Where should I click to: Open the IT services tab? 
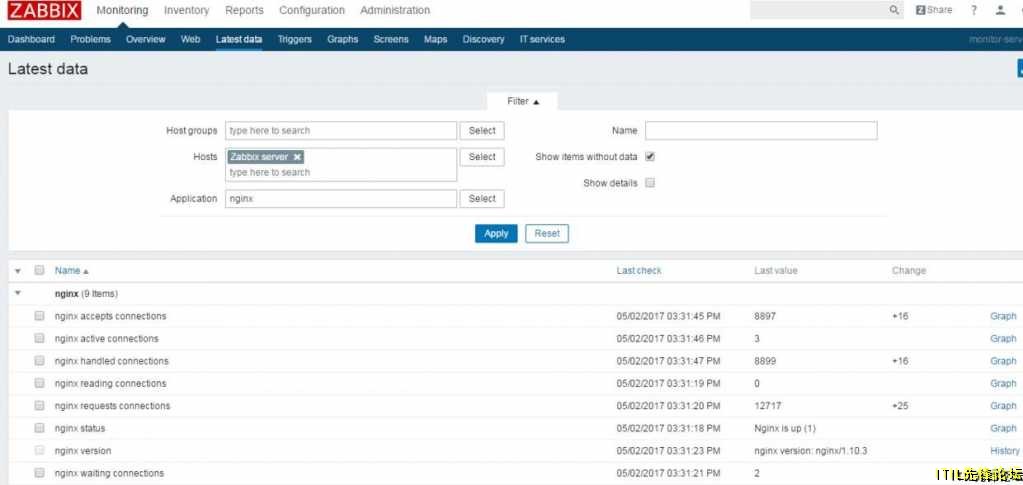tap(542, 39)
